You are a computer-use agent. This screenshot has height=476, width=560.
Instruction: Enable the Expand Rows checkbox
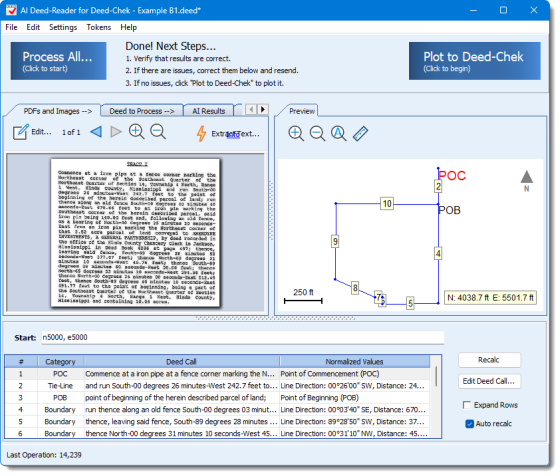pyautogui.click(x=466, y=405)
